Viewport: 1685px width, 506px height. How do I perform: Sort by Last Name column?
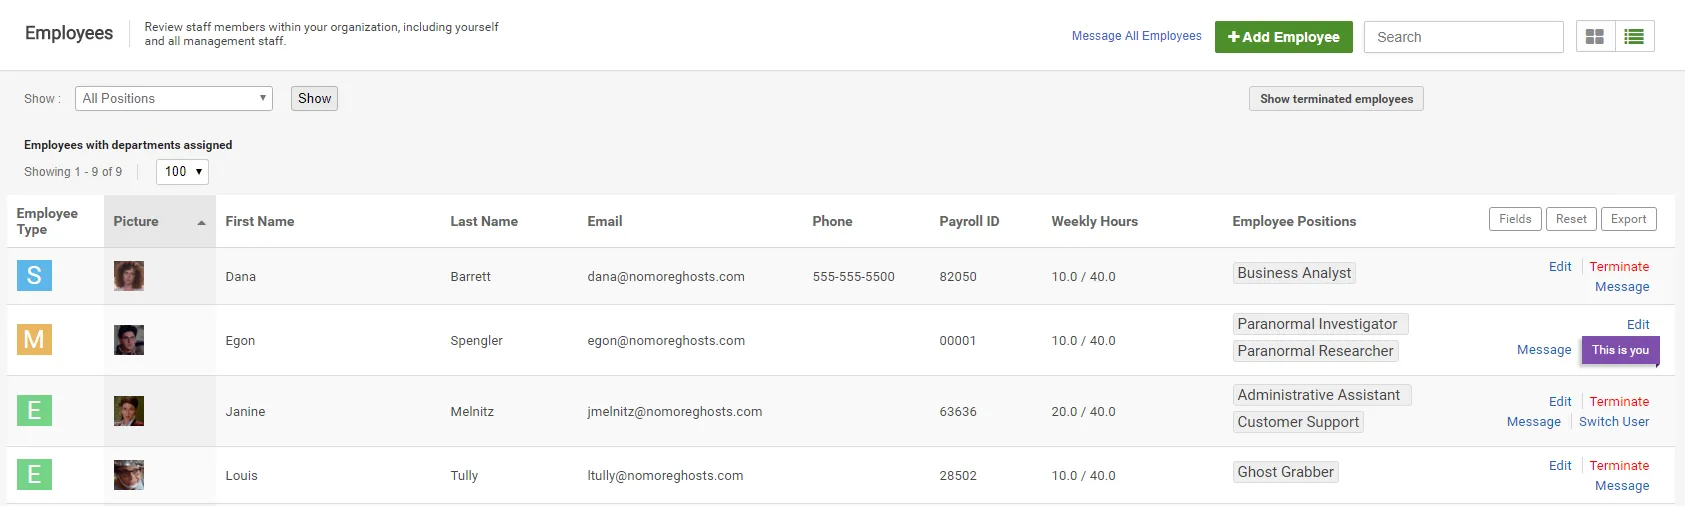(x=484, y=221)
